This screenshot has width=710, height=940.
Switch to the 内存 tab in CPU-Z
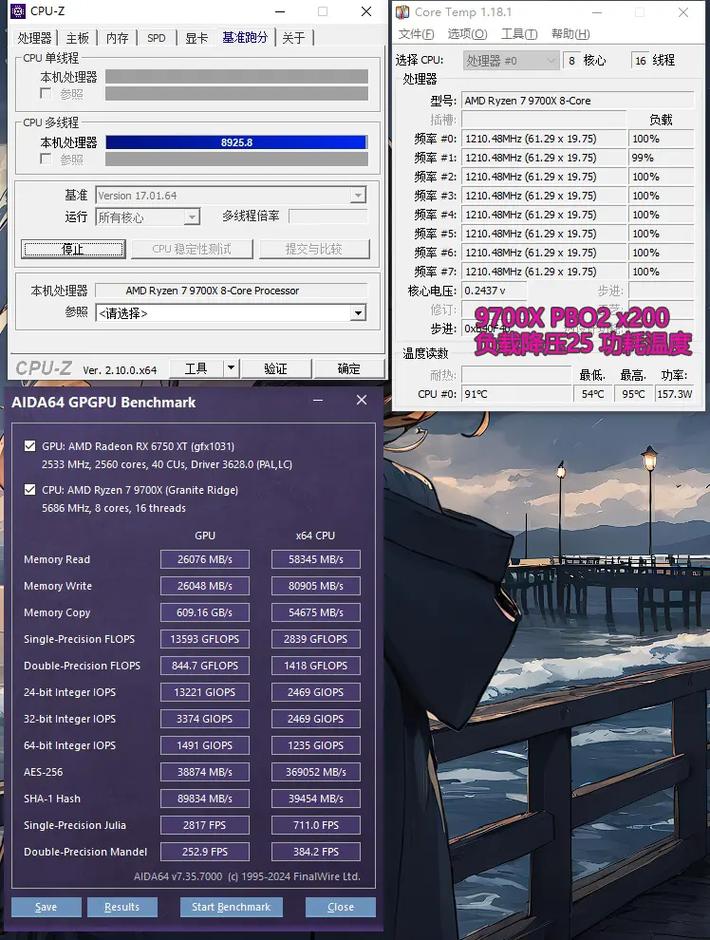tap(118, 38)
